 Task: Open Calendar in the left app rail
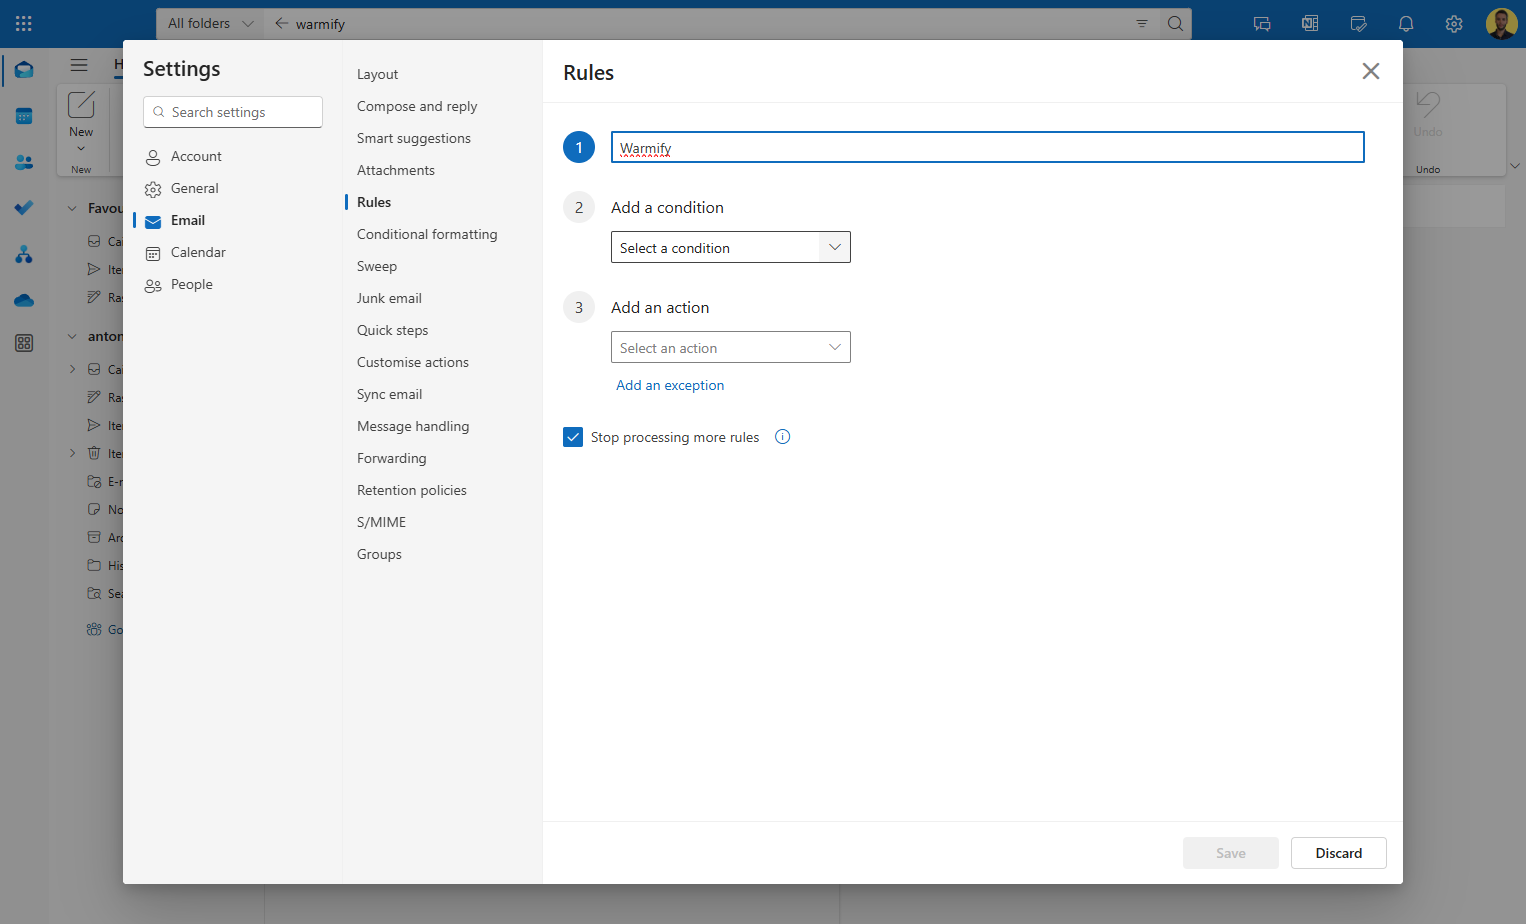[24, 116]
